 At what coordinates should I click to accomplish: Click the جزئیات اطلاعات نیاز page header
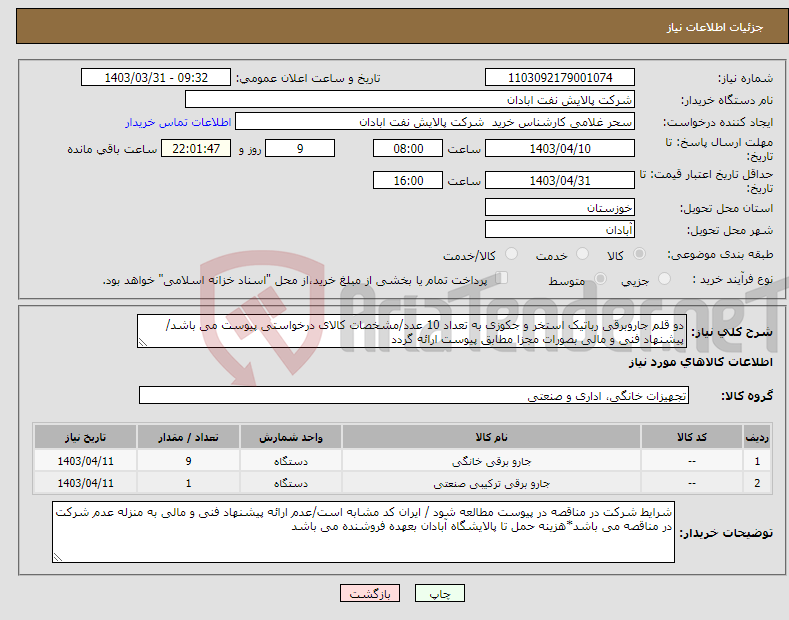click(x=715, y=27)
